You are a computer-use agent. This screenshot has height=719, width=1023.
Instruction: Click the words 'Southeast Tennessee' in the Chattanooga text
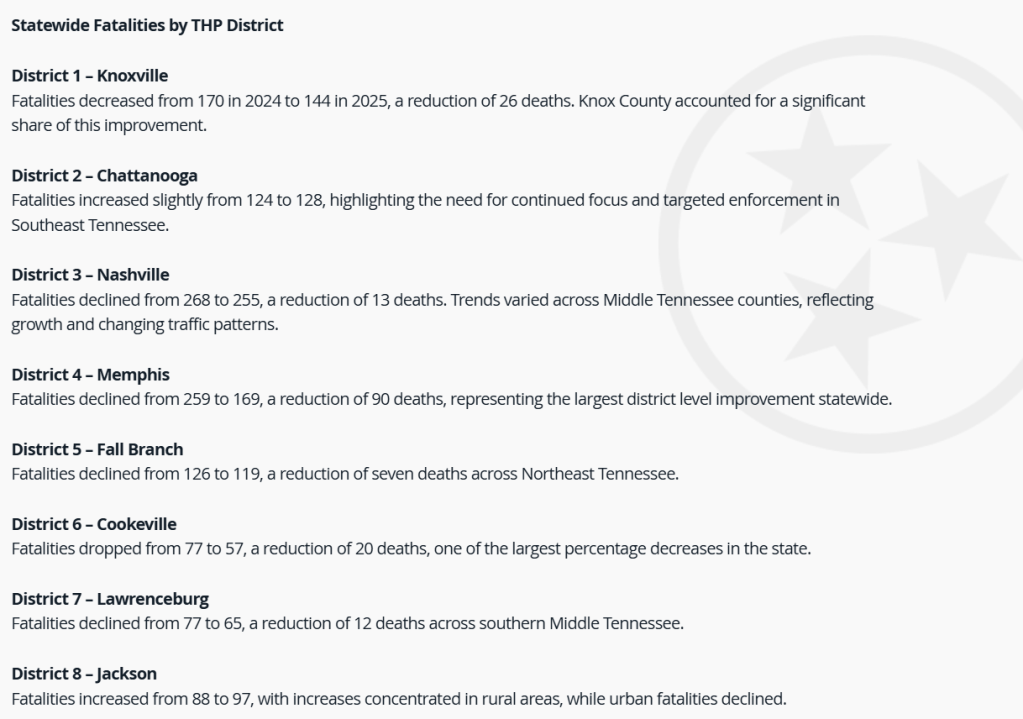pos(88,226)
